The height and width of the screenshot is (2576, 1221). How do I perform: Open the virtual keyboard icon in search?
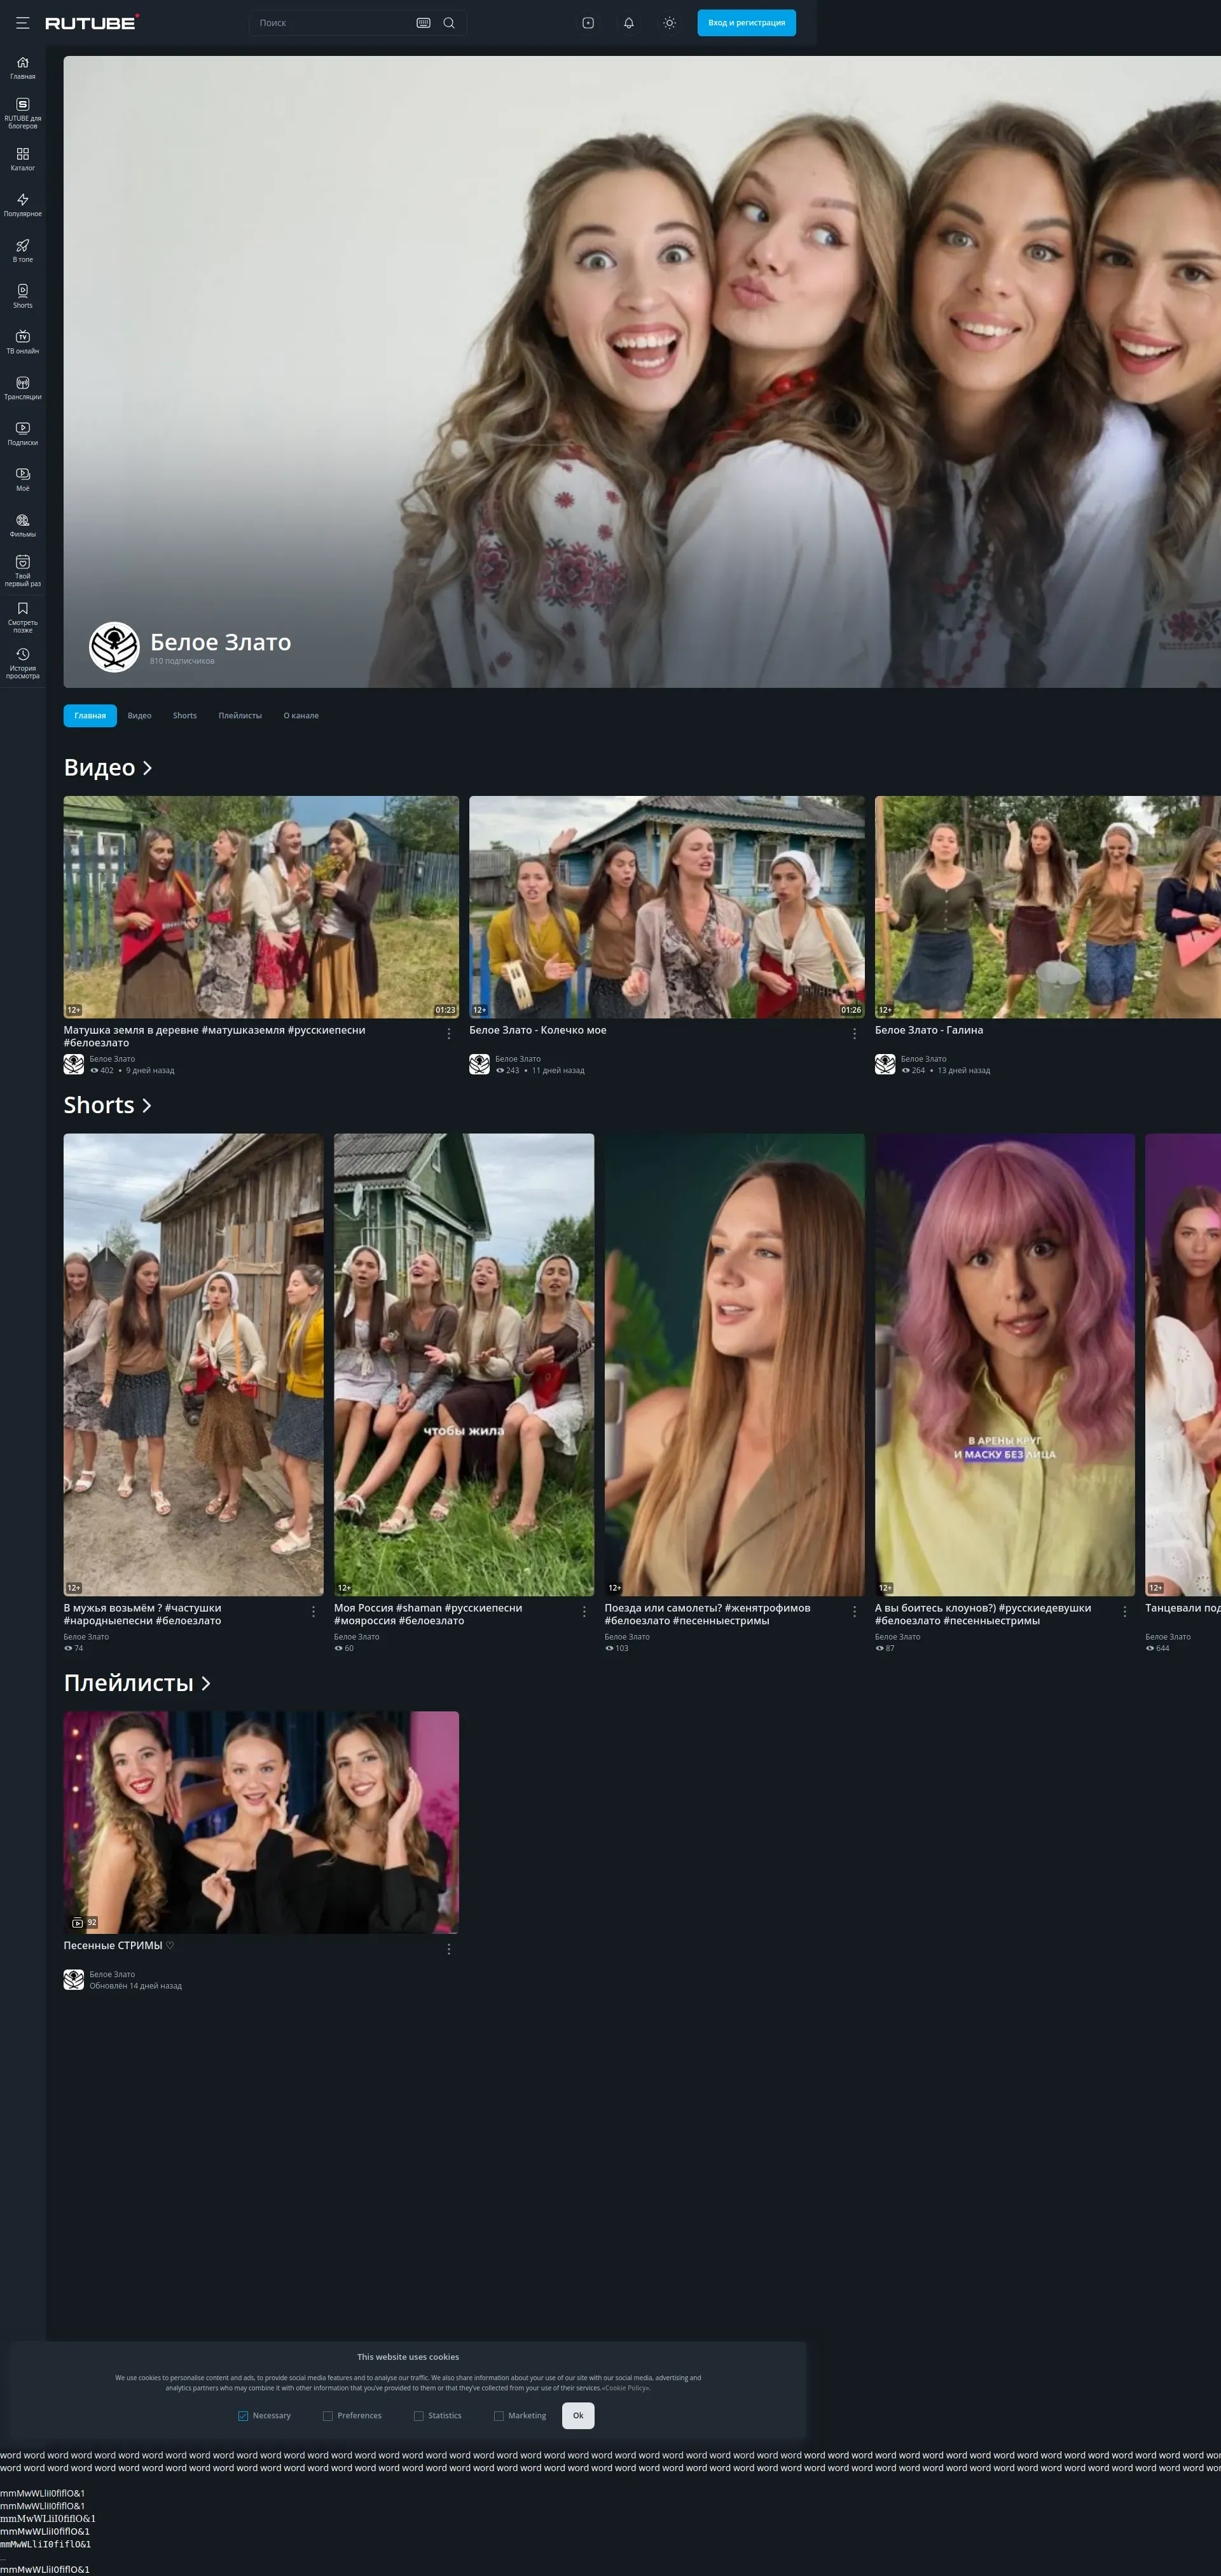(423, 23)
